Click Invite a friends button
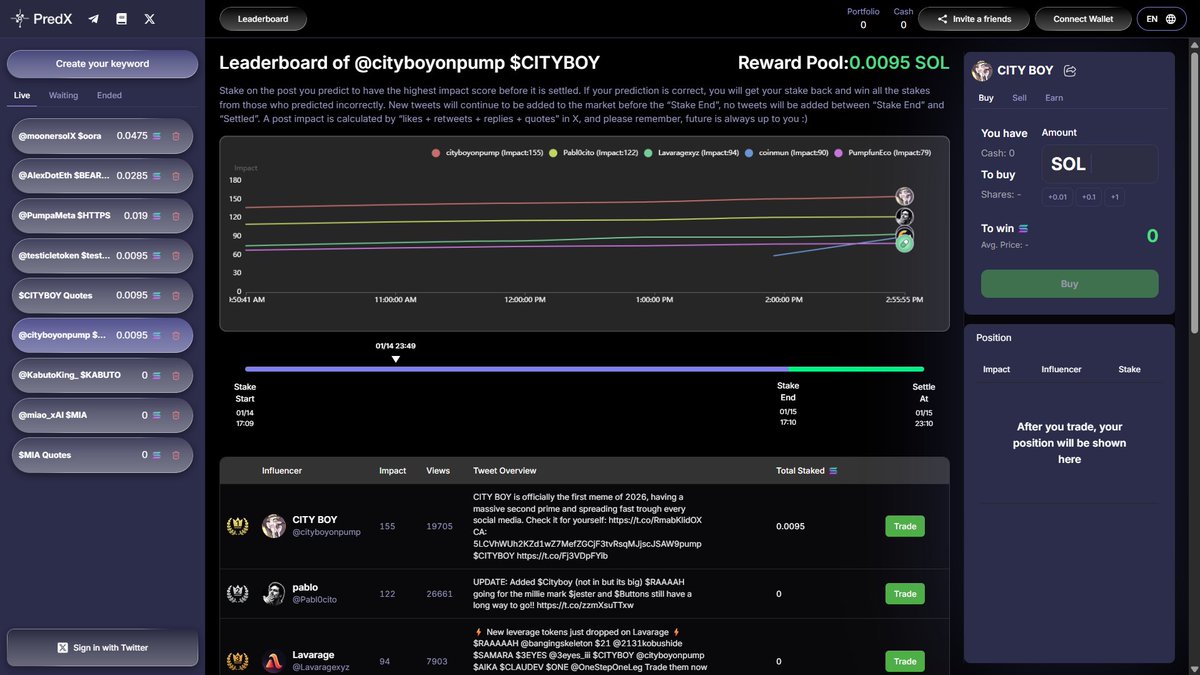1200x675 pixels. [972, 19]
